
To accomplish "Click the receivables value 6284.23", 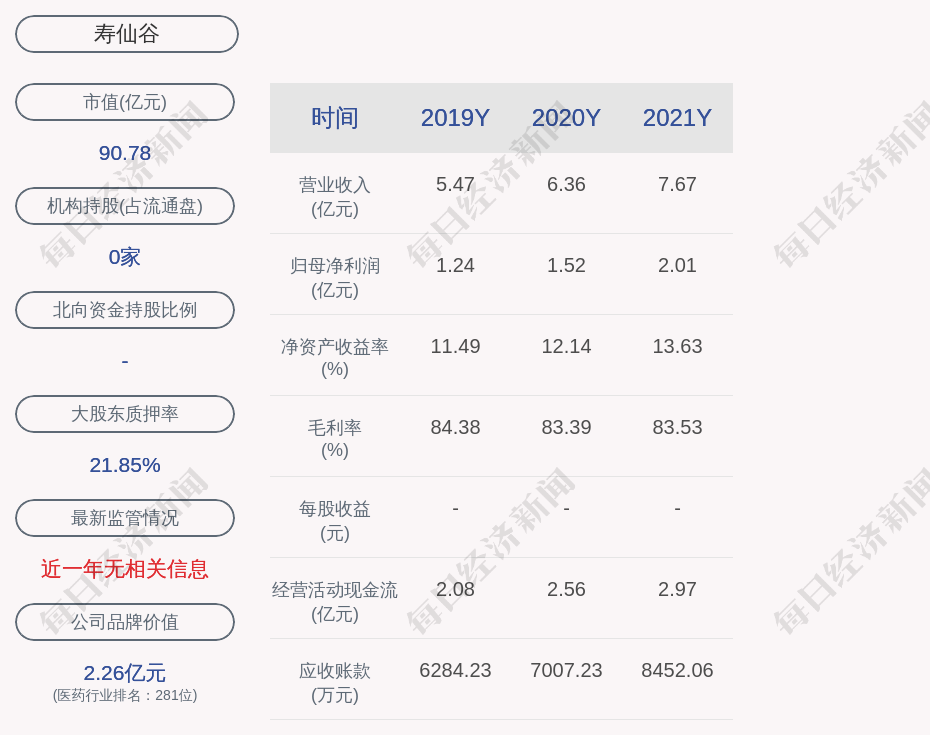I will tap(455, 670).
